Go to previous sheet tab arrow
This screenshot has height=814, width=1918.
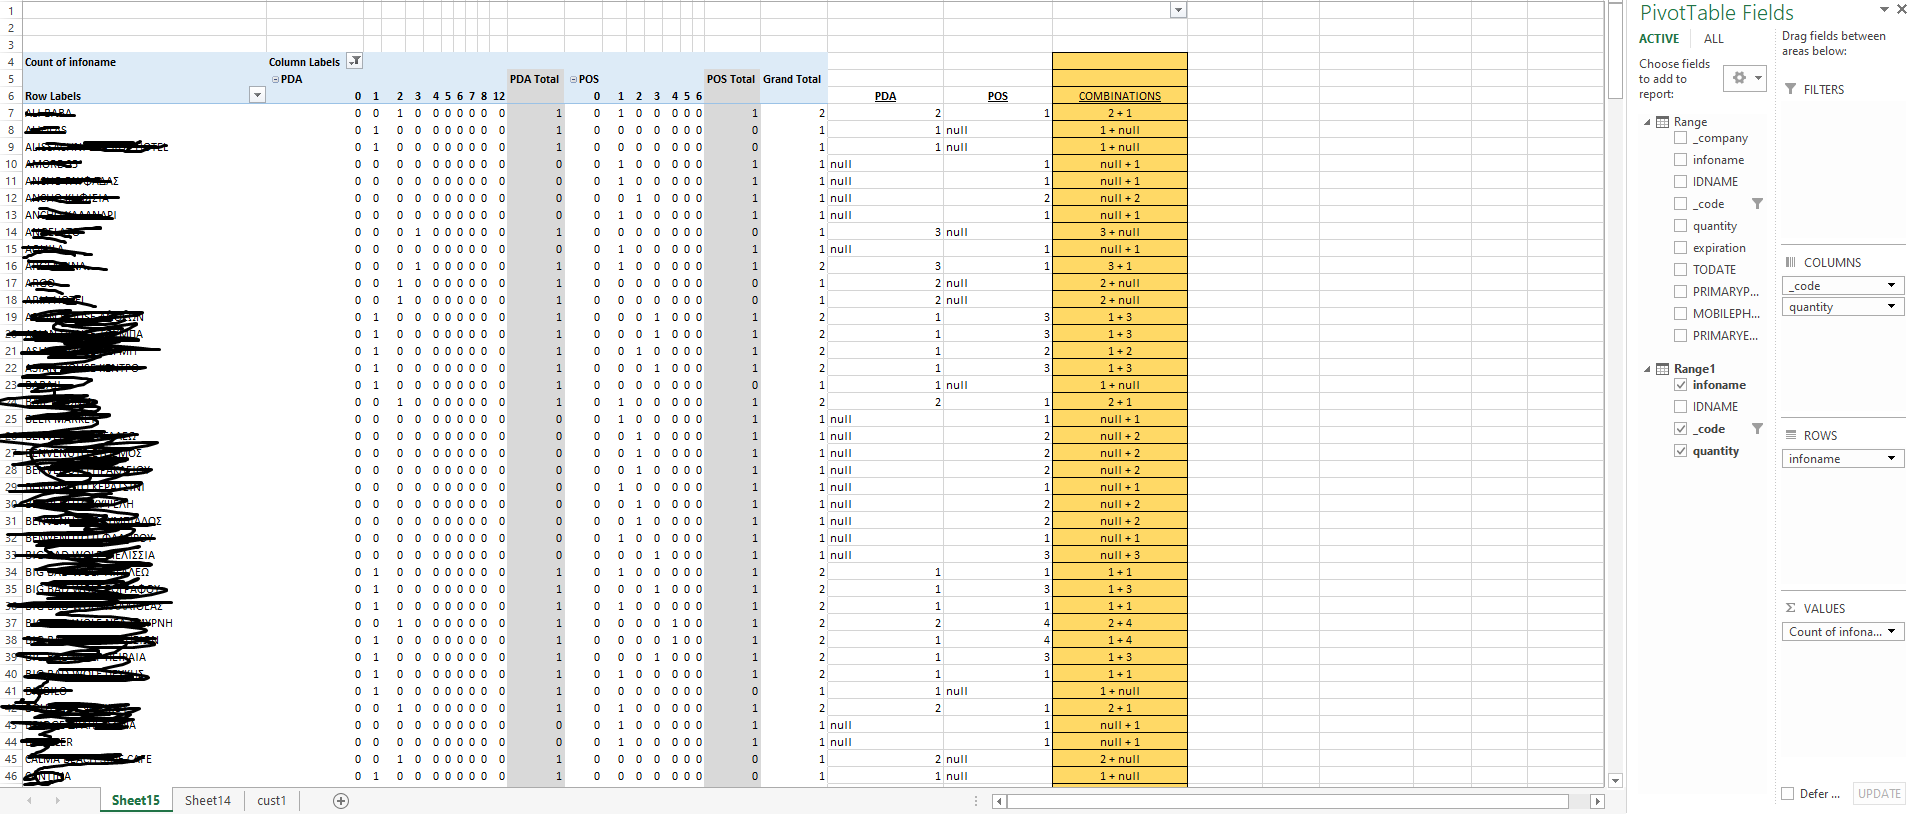click(x=29, y=801)
